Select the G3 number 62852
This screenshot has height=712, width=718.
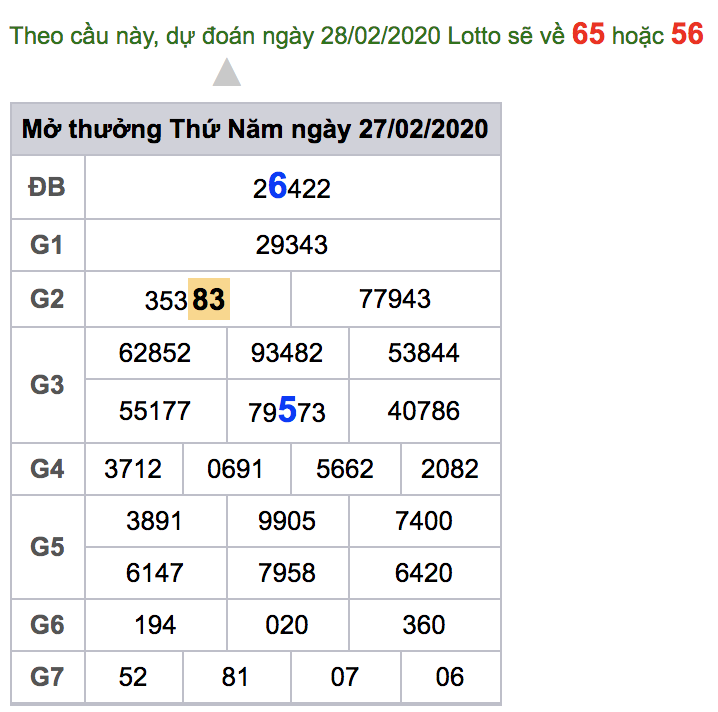pyautogui.click(x=155, y=353)
